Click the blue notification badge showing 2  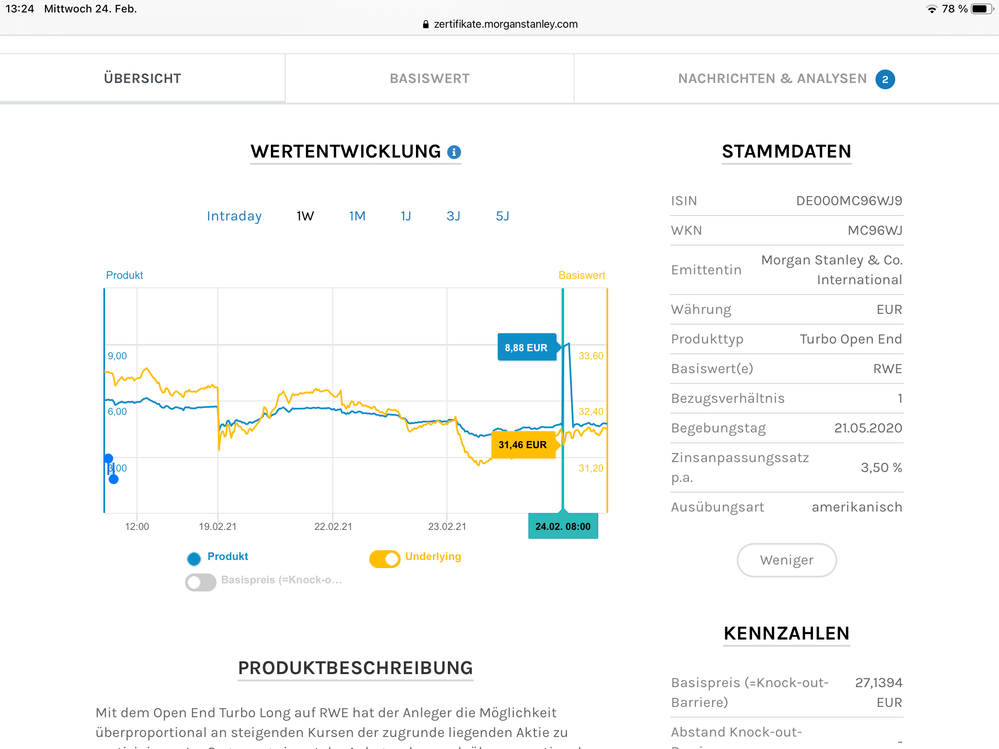(x=885, y=79)
